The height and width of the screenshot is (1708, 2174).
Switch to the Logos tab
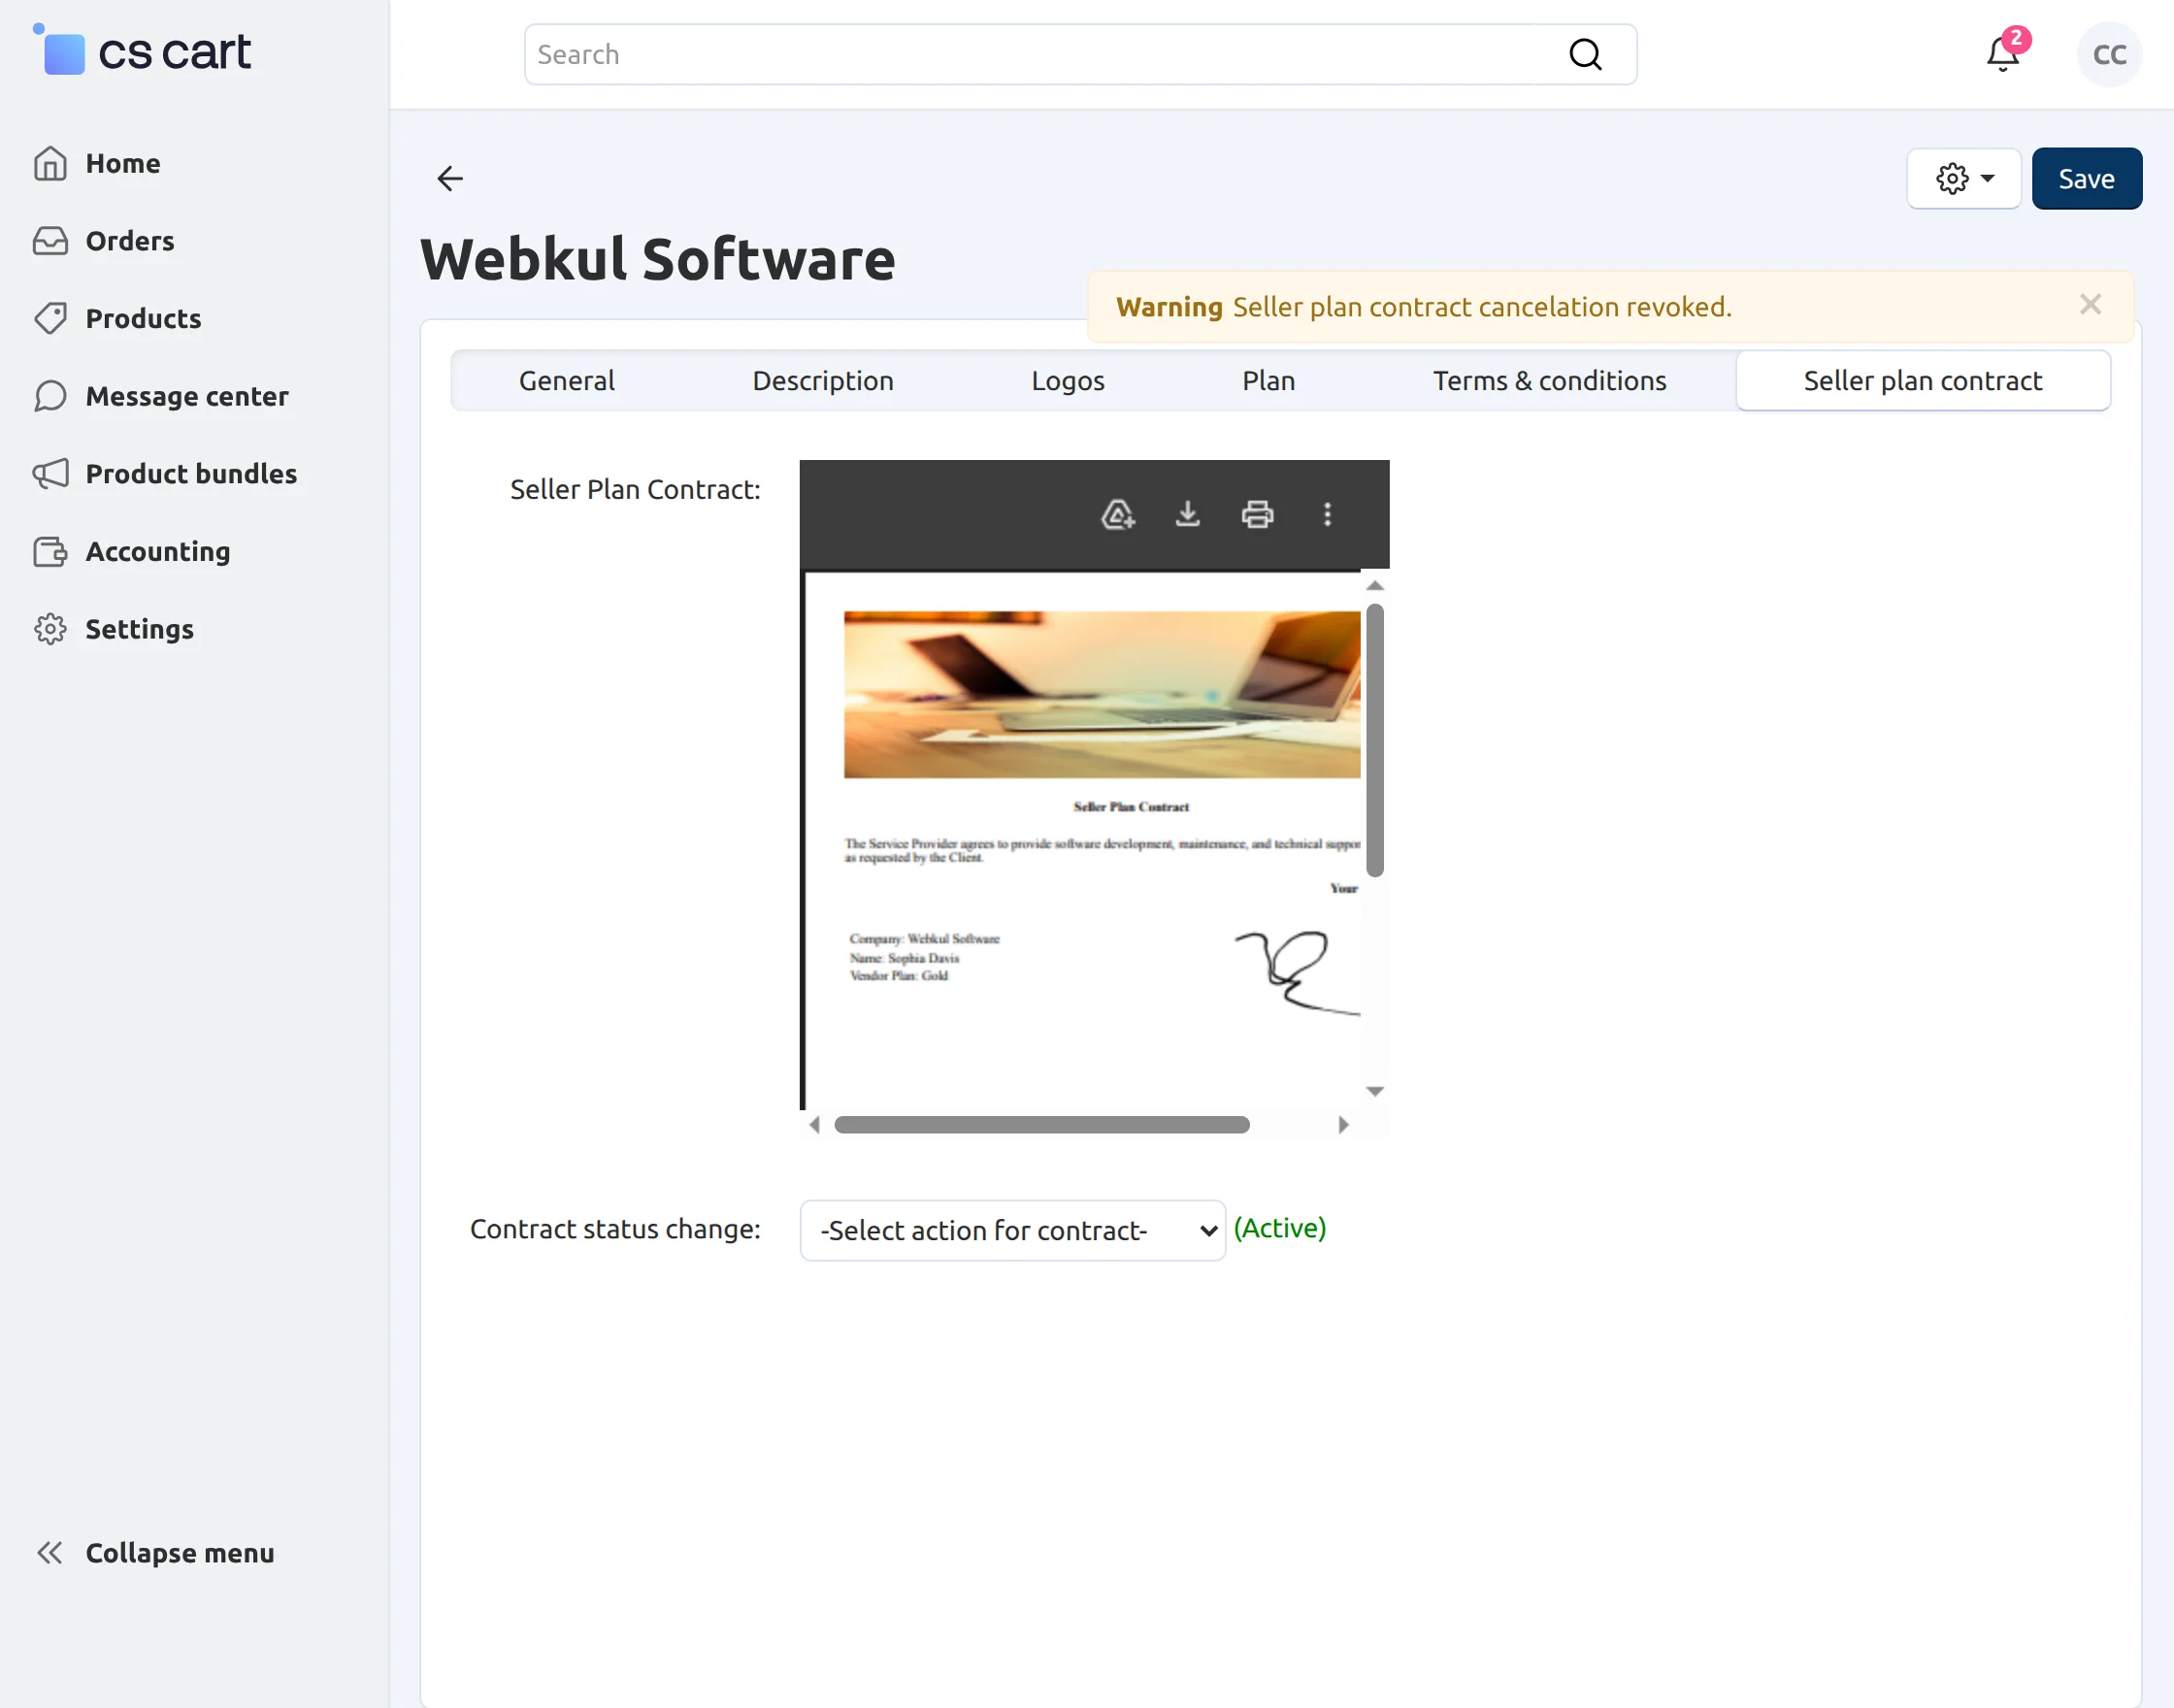tap(1068, 380)
